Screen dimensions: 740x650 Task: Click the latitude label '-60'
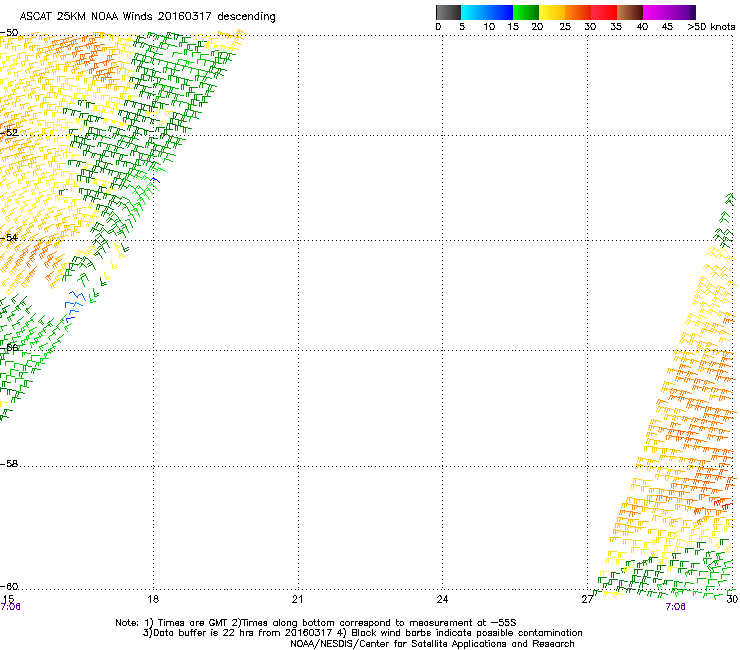[x=9, y=587]
